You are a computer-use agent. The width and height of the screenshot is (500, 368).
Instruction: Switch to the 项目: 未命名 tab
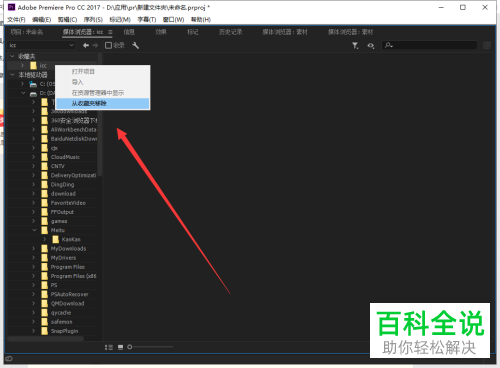coord(26,32)
